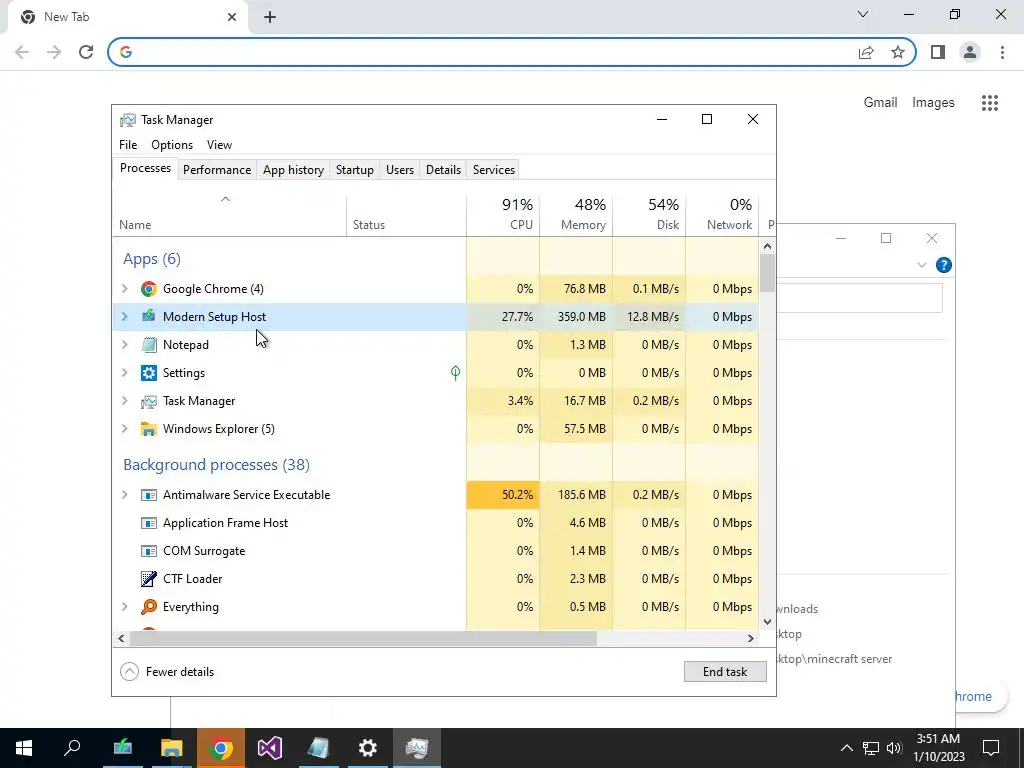
Task: Open the Chrome tab search chevron
Action: [x=863, y=14]
